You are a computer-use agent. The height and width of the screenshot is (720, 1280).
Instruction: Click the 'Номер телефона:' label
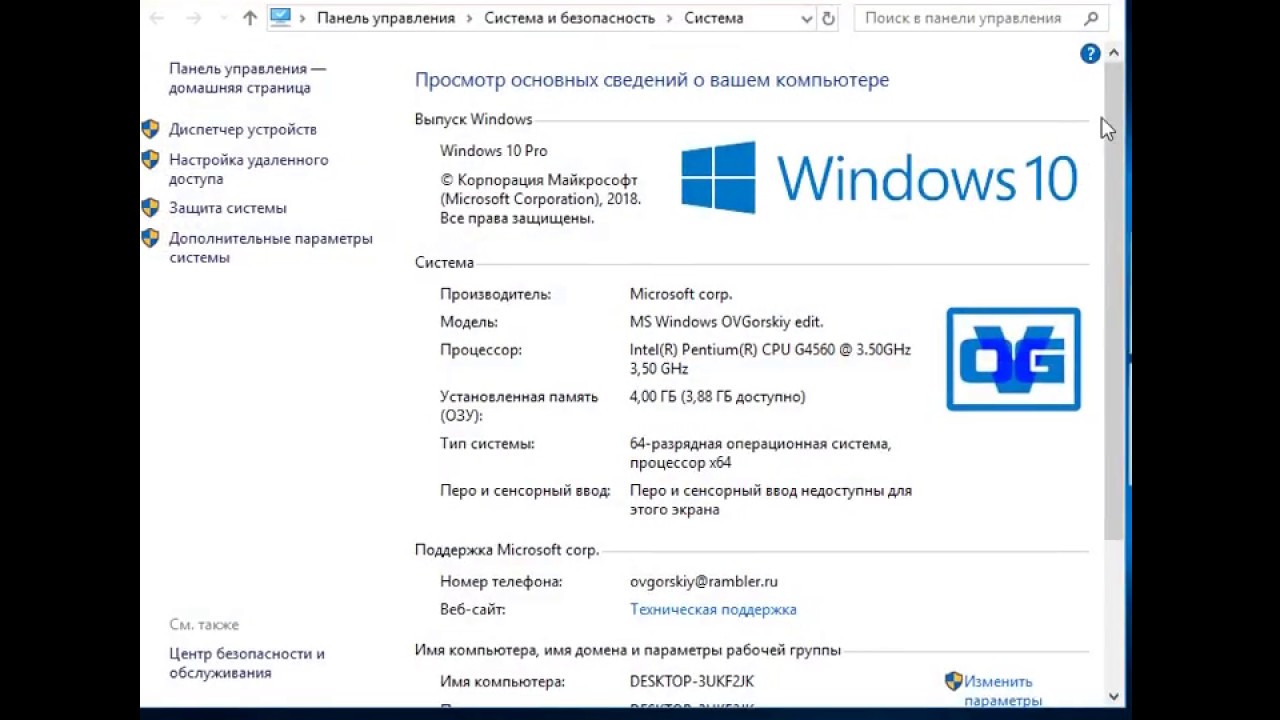point(501,581)
